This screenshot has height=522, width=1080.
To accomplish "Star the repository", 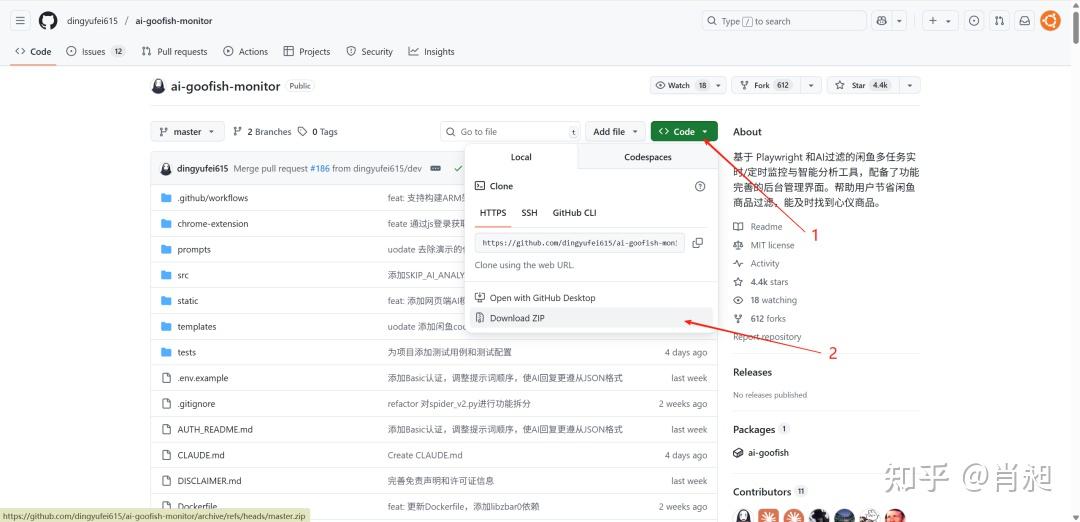I will [863, 85].
